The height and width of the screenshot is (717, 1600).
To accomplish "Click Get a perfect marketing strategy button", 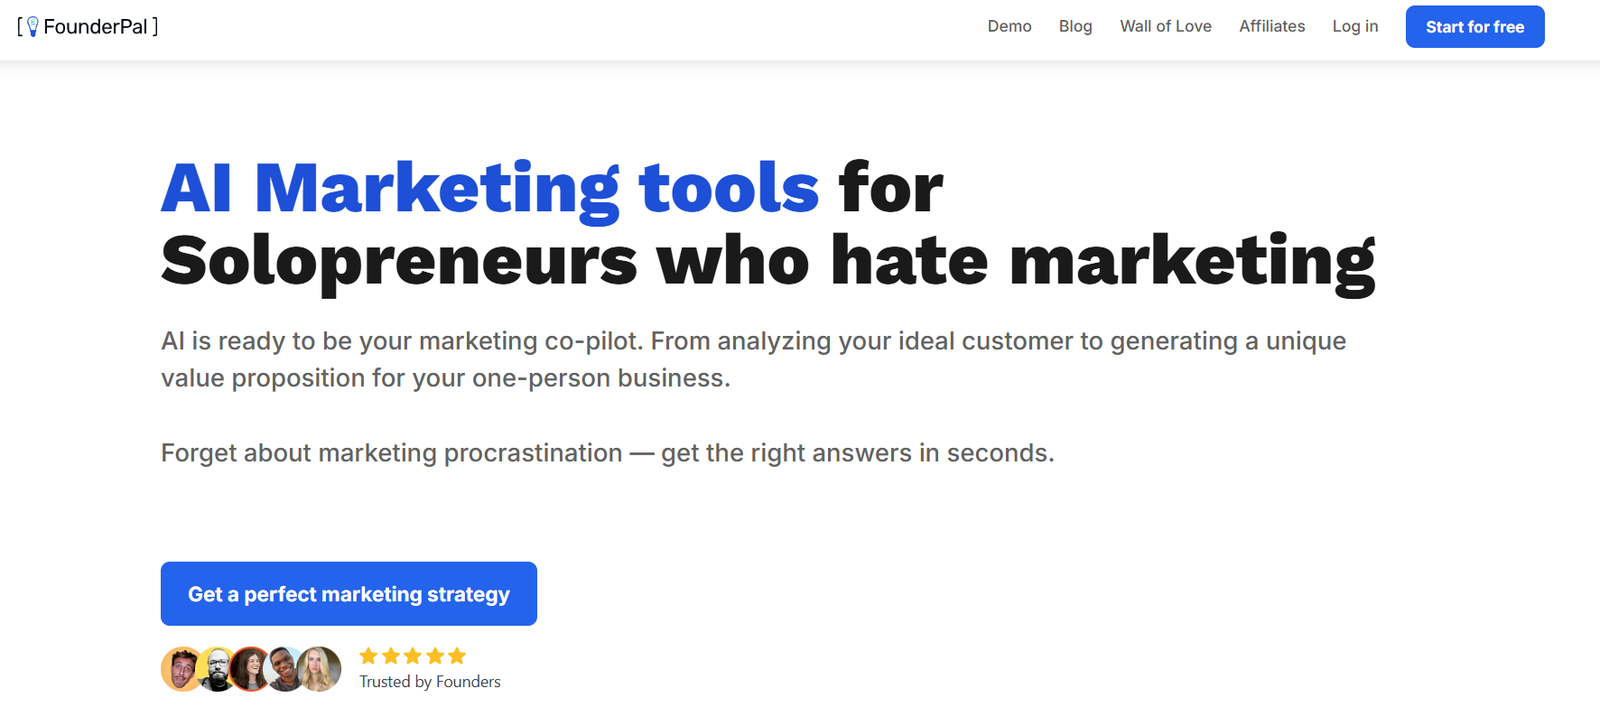I will tap(349, 594).
